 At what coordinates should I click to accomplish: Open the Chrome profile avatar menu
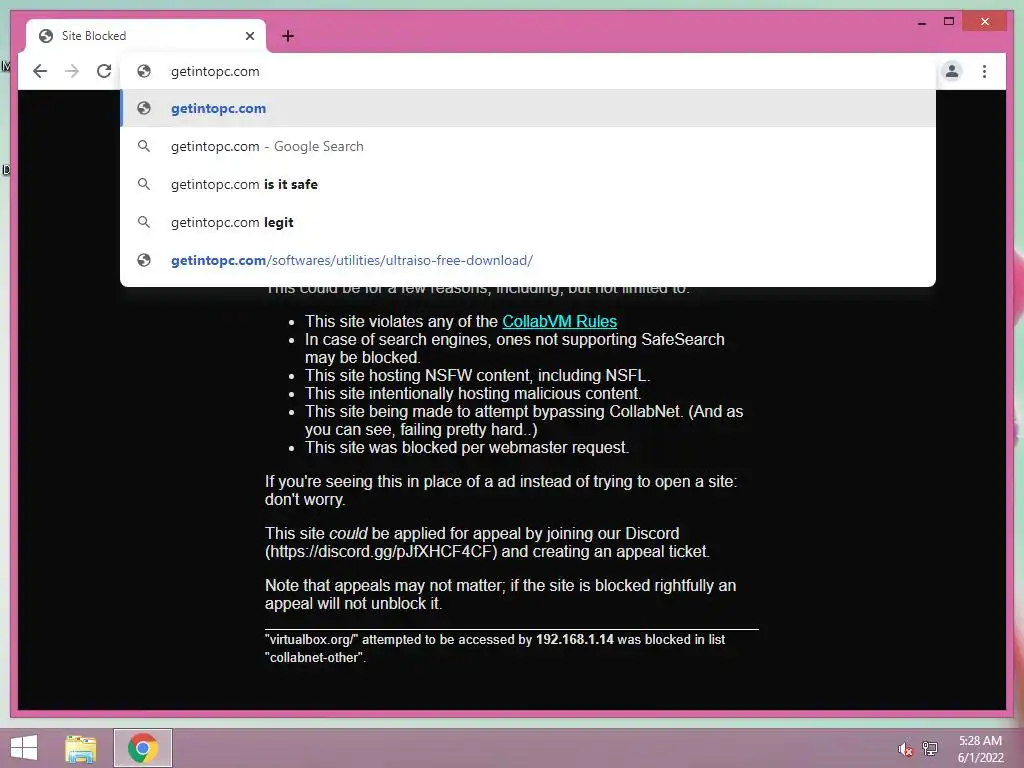[952, 71]
